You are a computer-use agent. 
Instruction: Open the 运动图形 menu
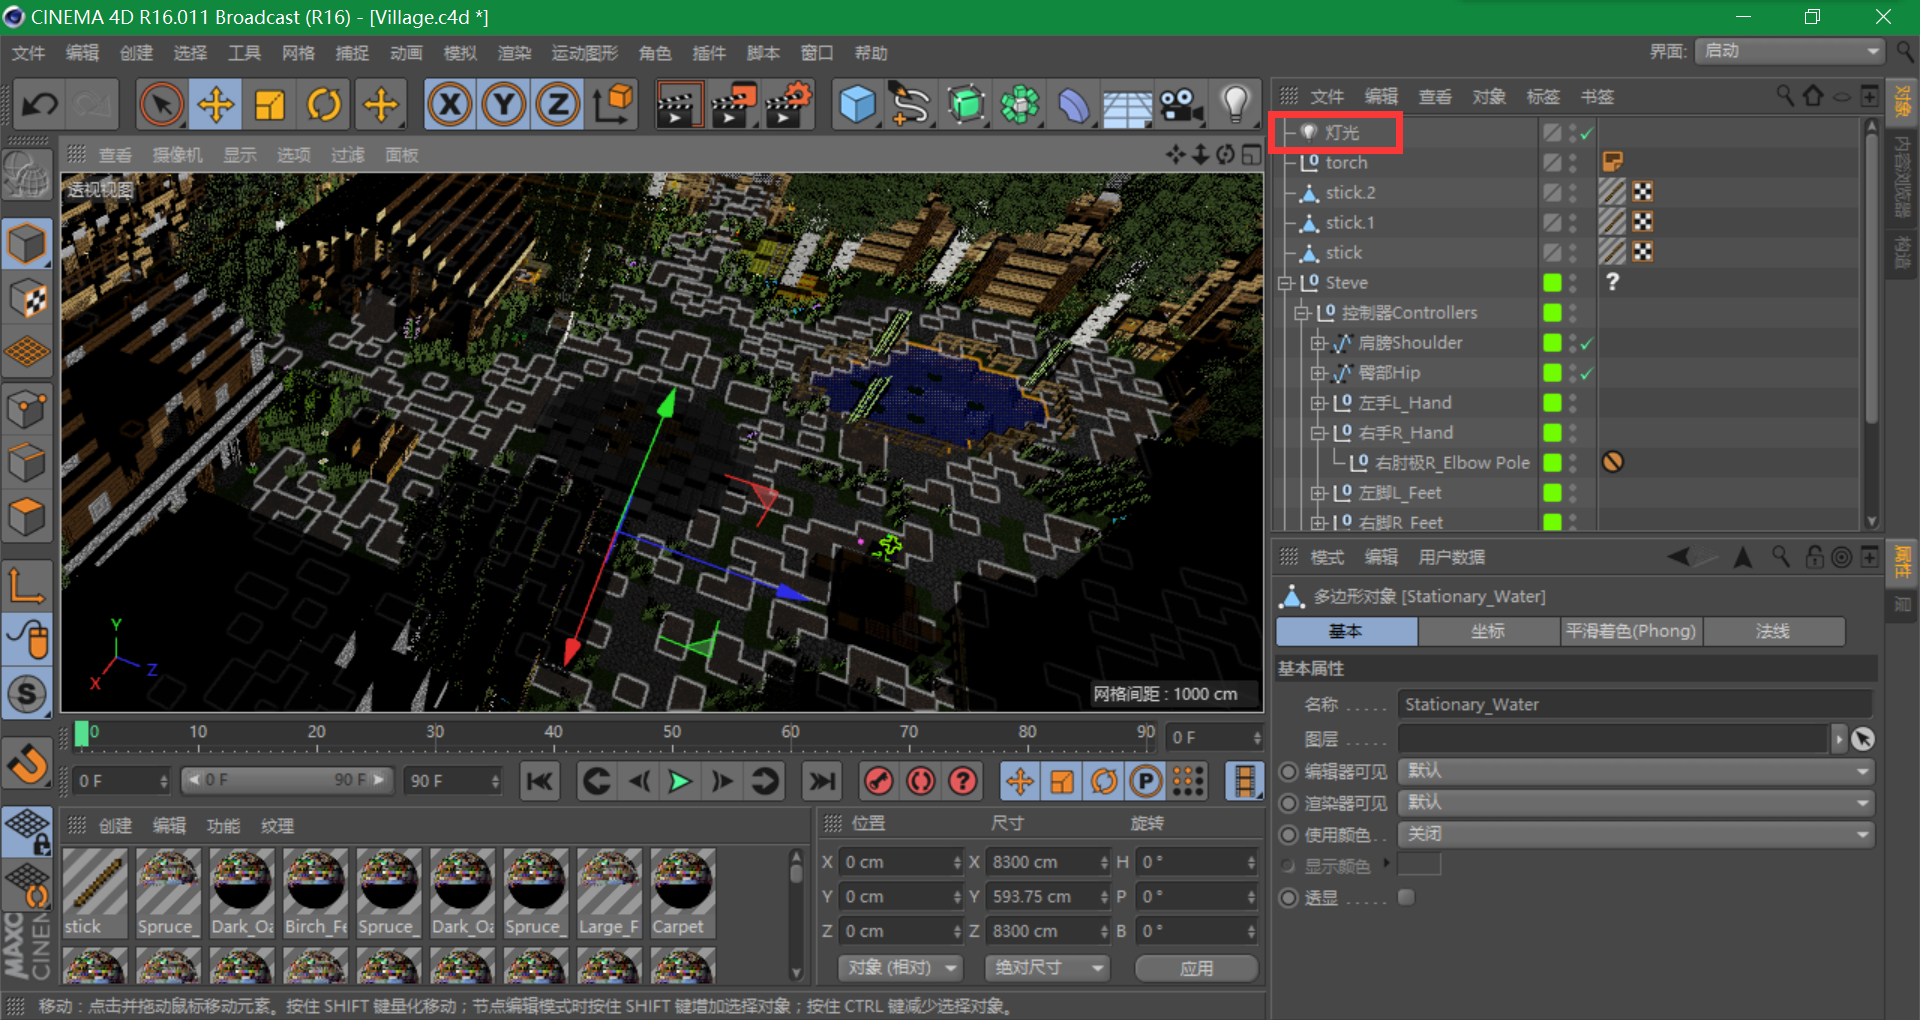[x=585, y=53]
